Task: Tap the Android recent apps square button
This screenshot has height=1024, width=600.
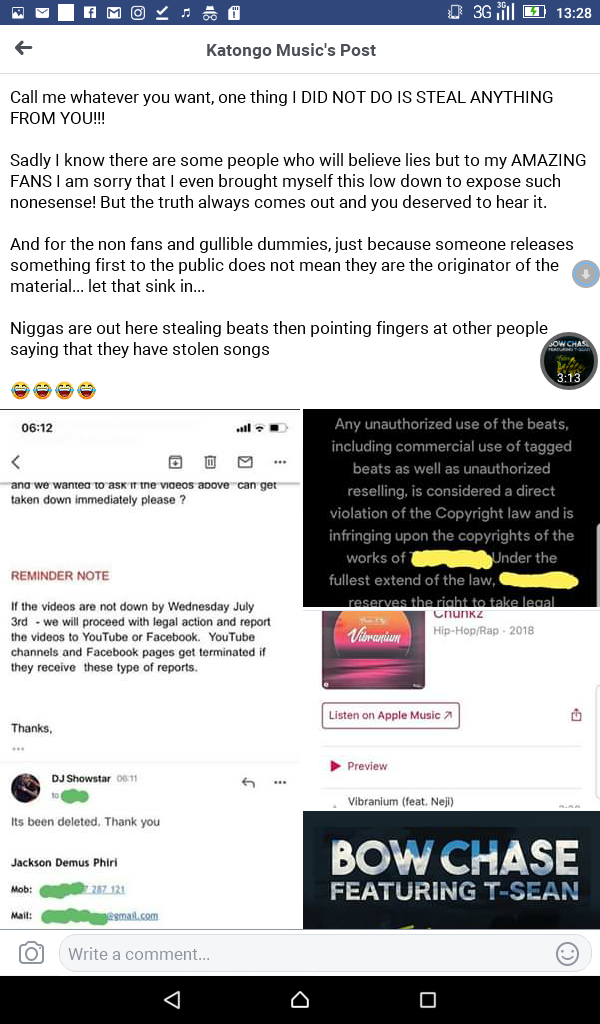Action: tap(428, 999)
